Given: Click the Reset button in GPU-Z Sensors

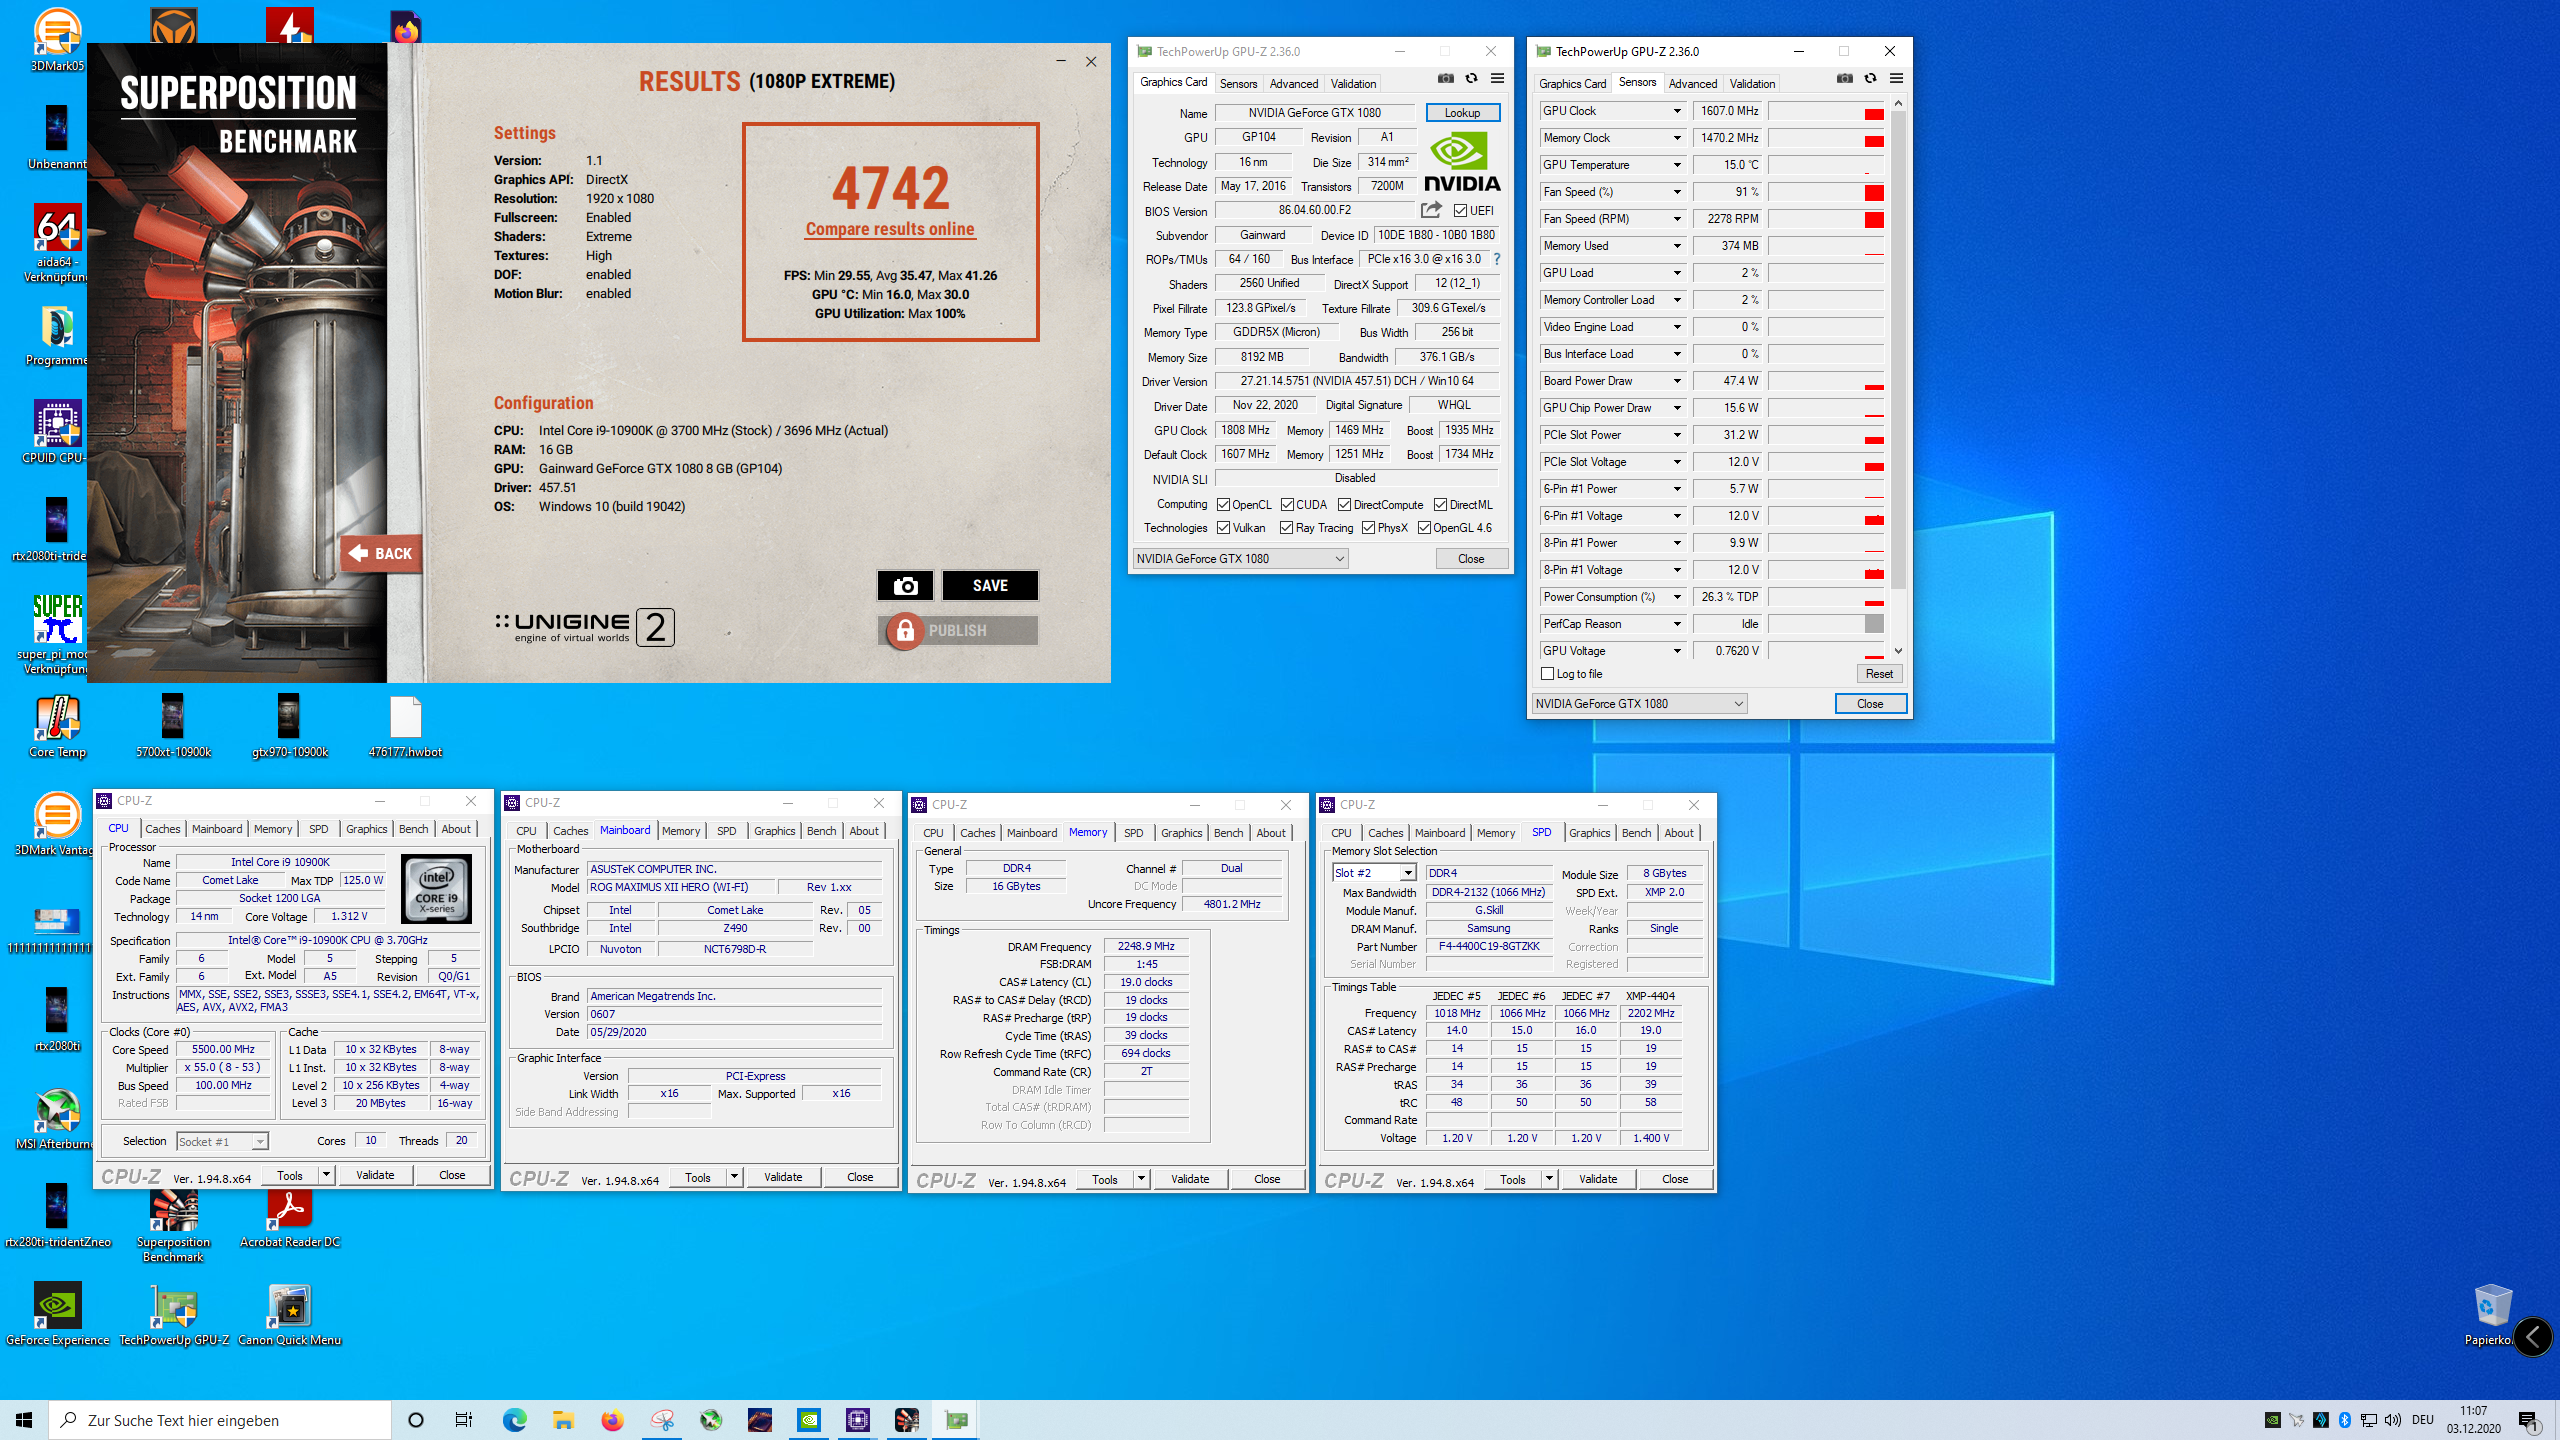Looking at the screenshot, I should (1879, 674).
